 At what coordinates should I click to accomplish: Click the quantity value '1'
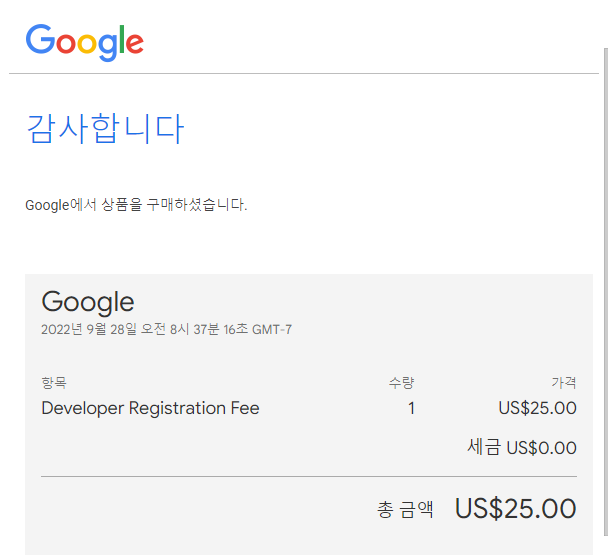411,408
